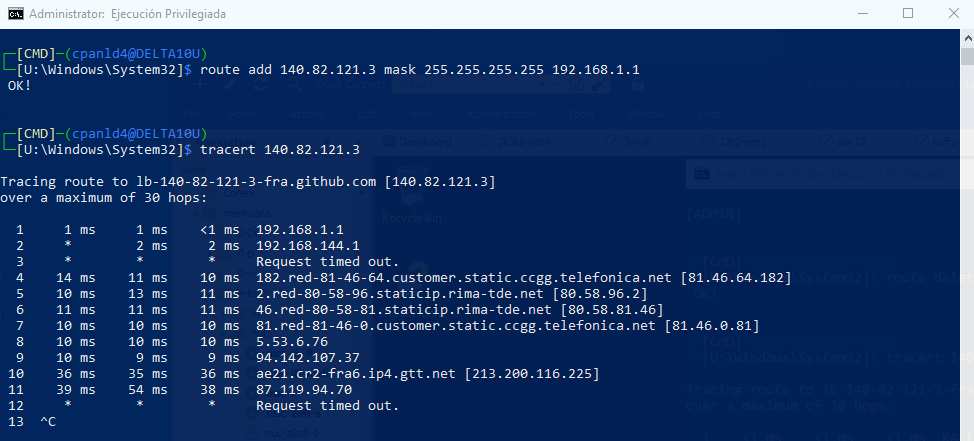Viewport: 974px width, 441px height.
Task: Expand the Quick Connect host dropdown
Action: (544, 84)
